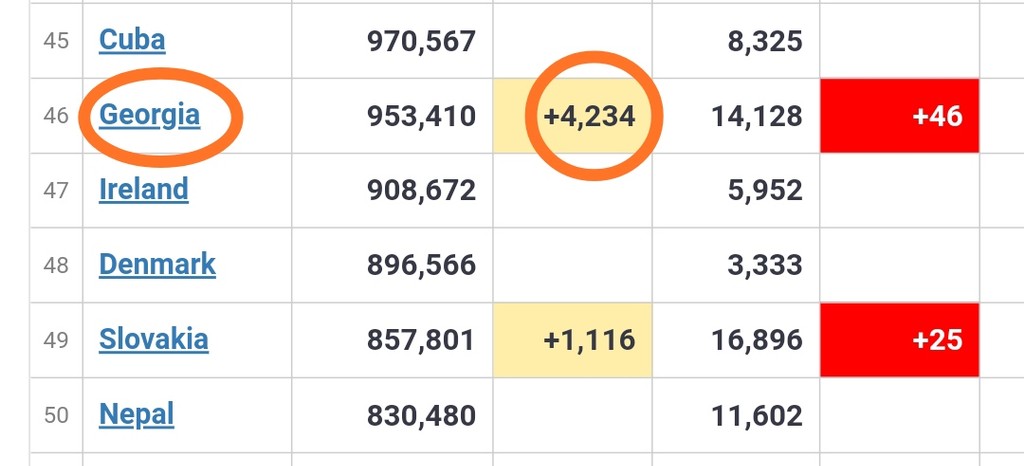Follow the Denmark country link
Viewport: 1024px width, 466px height.
(157, 264)
